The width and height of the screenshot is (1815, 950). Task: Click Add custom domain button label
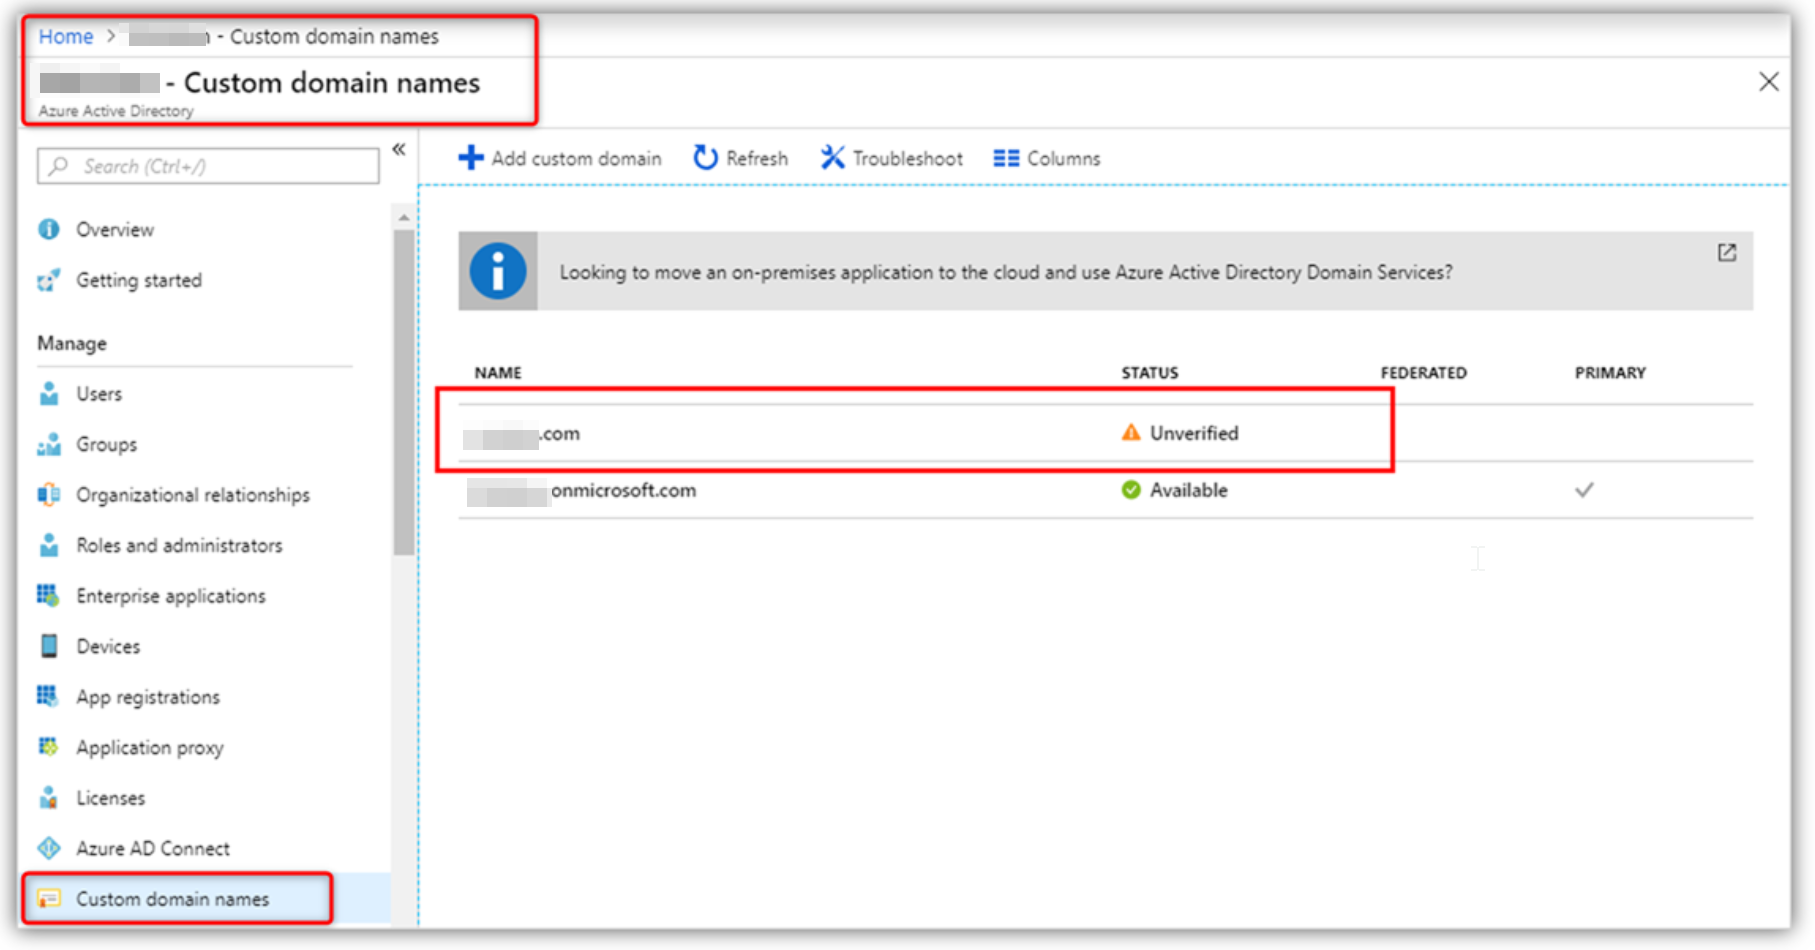point(577,158)
